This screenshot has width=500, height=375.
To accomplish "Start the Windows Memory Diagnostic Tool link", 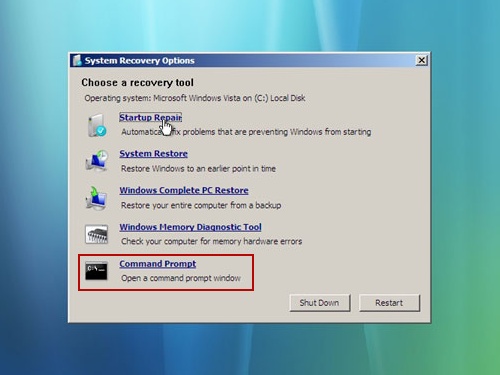I will point(190,227).
